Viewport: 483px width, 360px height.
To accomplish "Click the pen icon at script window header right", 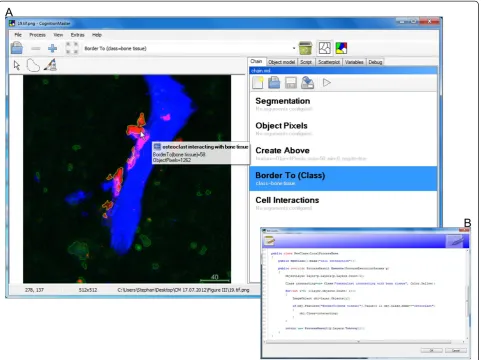I will point(455,241).
